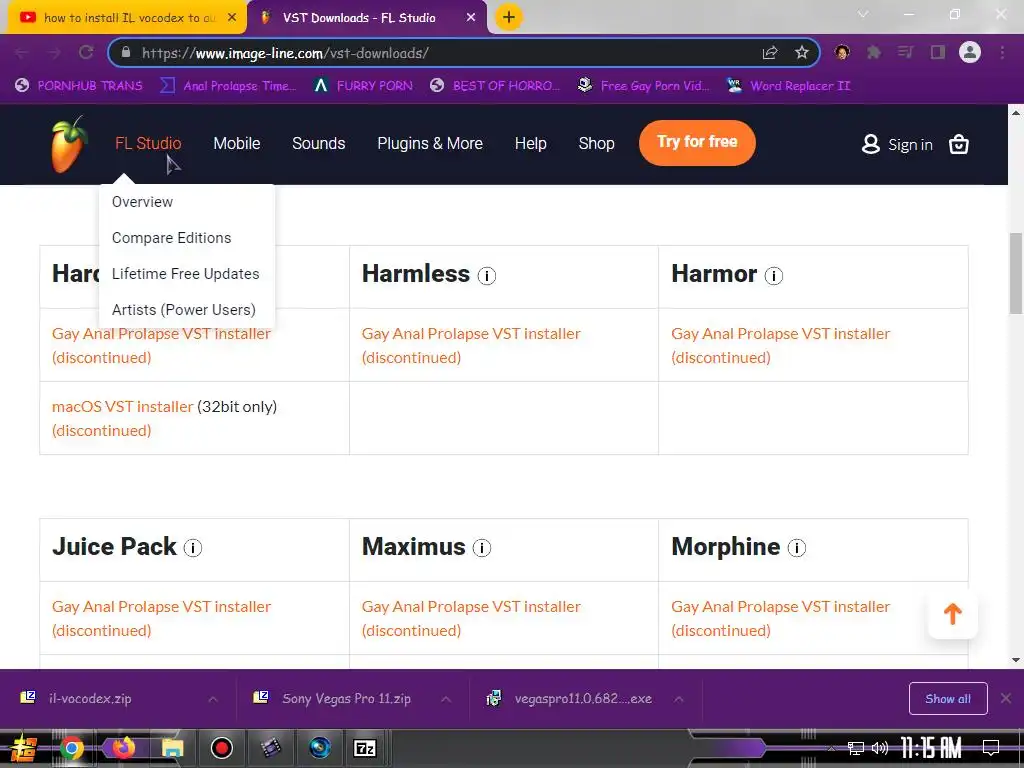Viewport: 1024px width, 768px height.
Task: Open the shopping basket icon
Action: click(958, 144)
